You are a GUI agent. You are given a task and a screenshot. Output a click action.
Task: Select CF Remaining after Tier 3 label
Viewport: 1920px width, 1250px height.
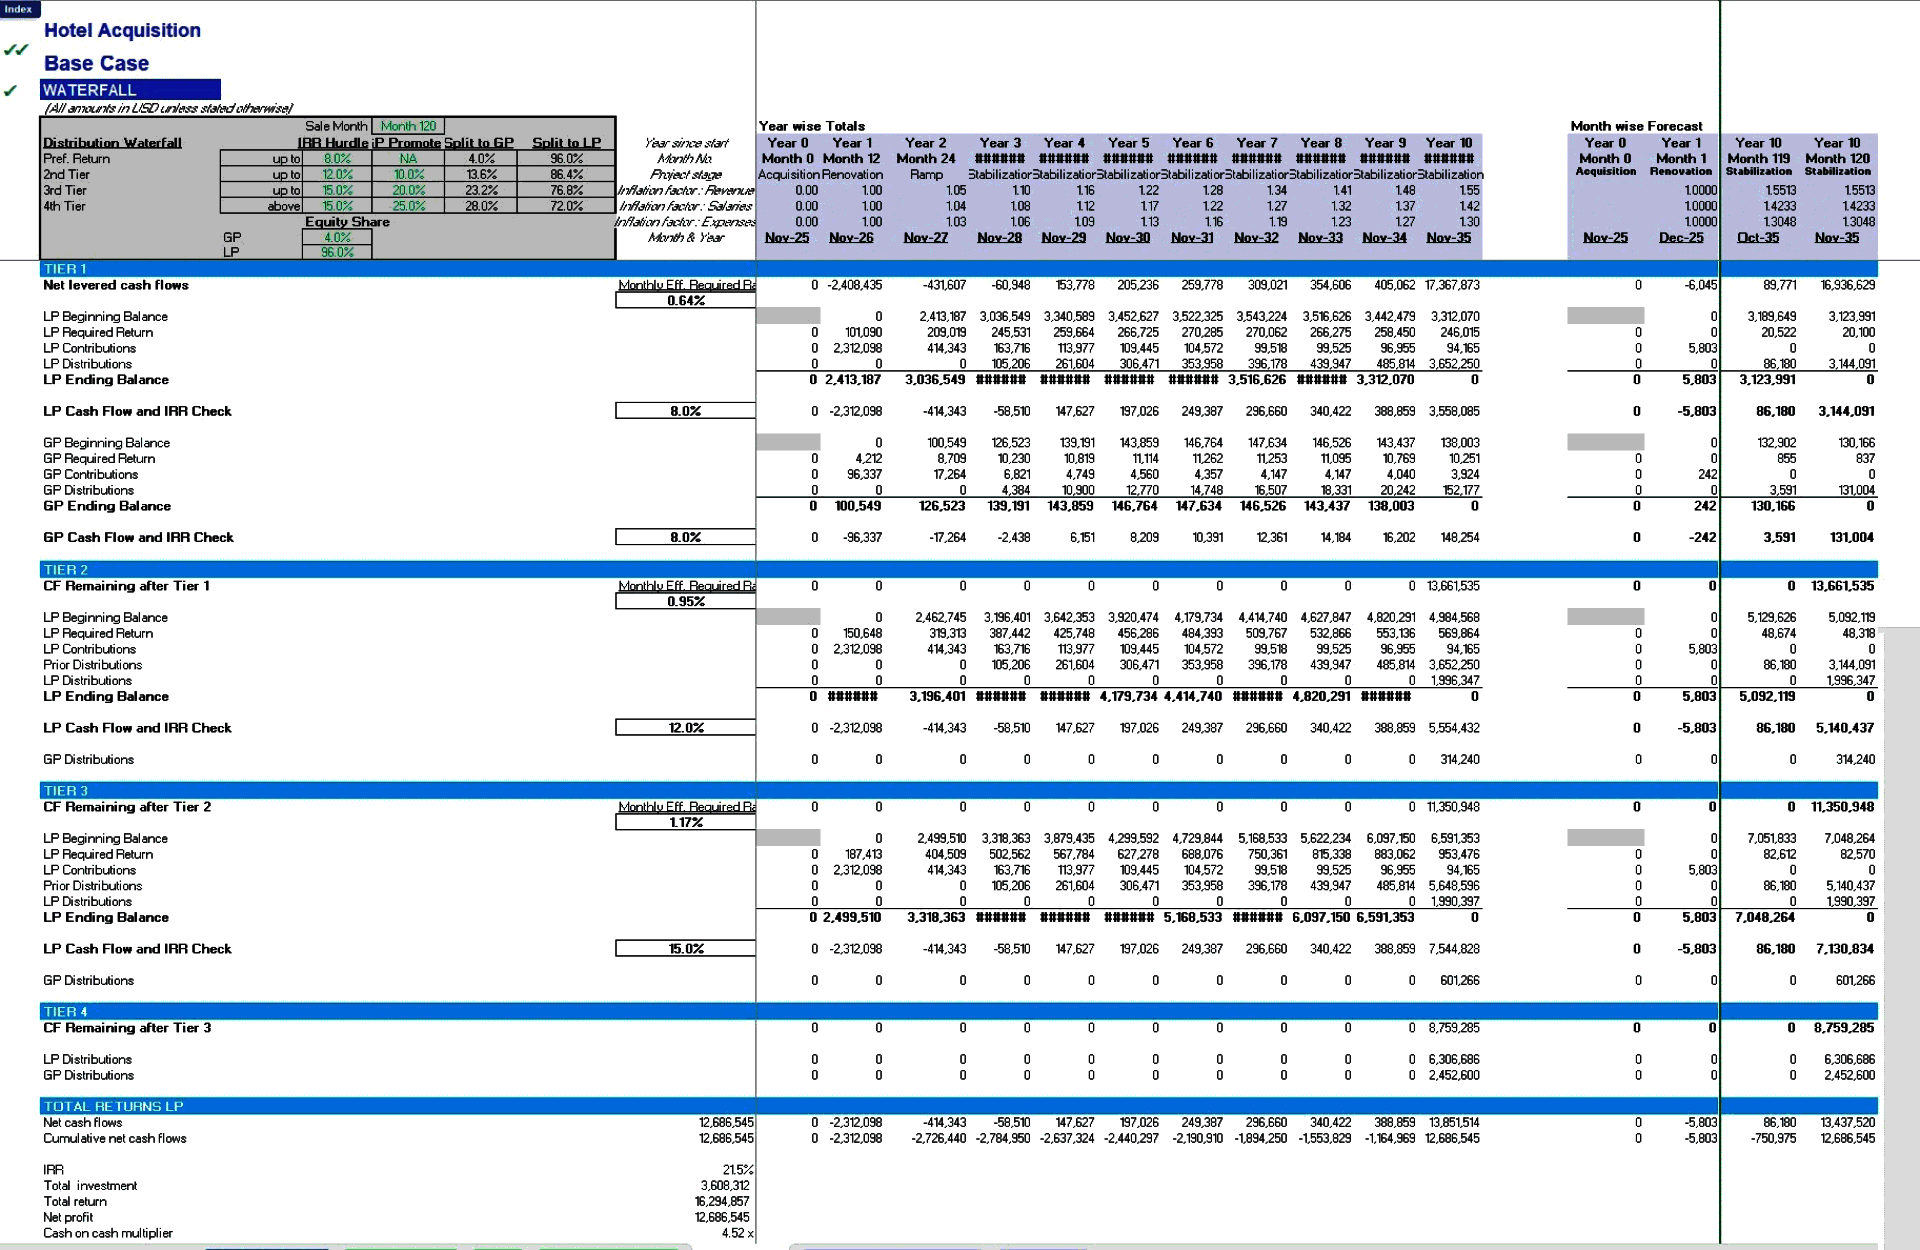pos(127,1028)
